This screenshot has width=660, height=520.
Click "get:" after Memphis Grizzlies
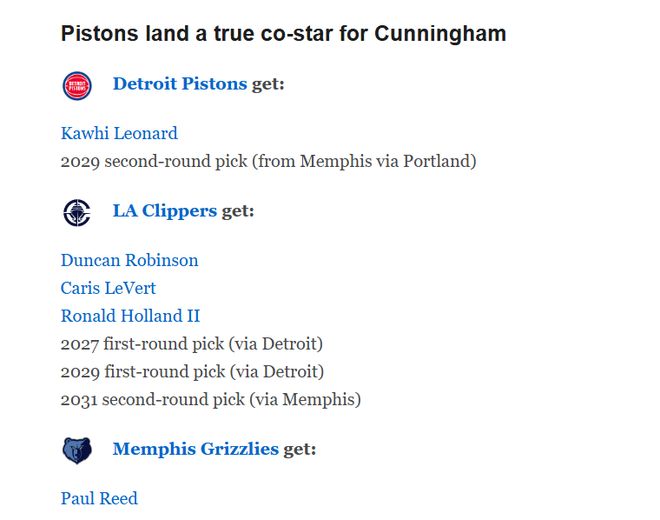[x=300, y=449]
